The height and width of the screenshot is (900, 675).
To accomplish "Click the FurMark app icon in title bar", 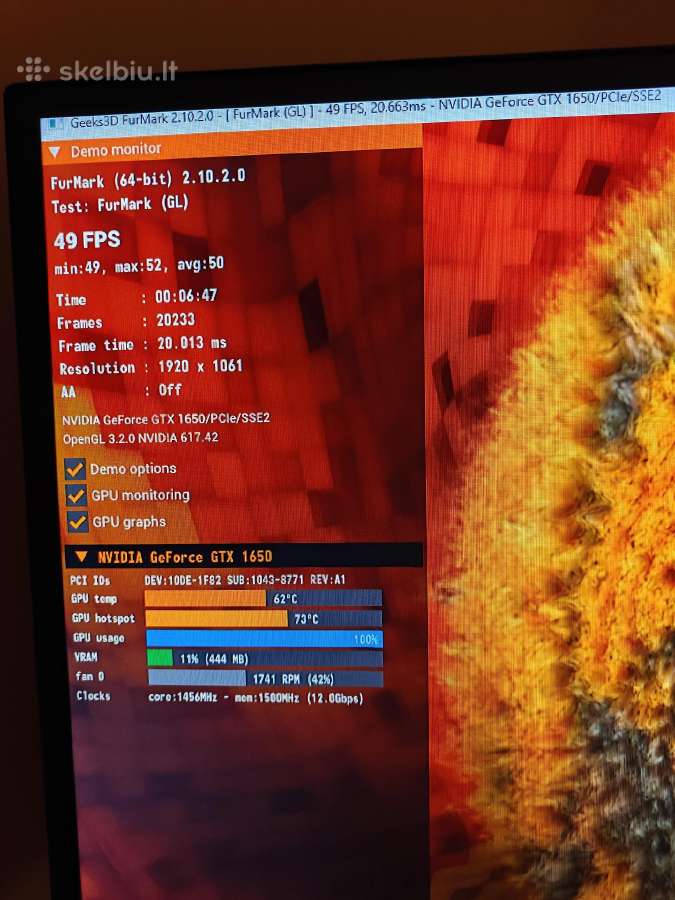I will [x=55, y=123].
